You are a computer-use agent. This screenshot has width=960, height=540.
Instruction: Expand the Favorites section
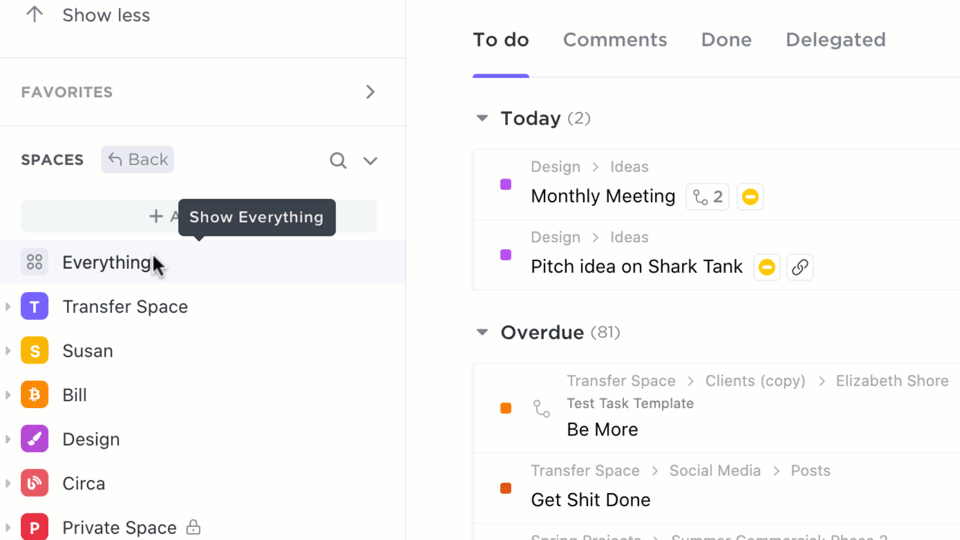coord(370,92)
